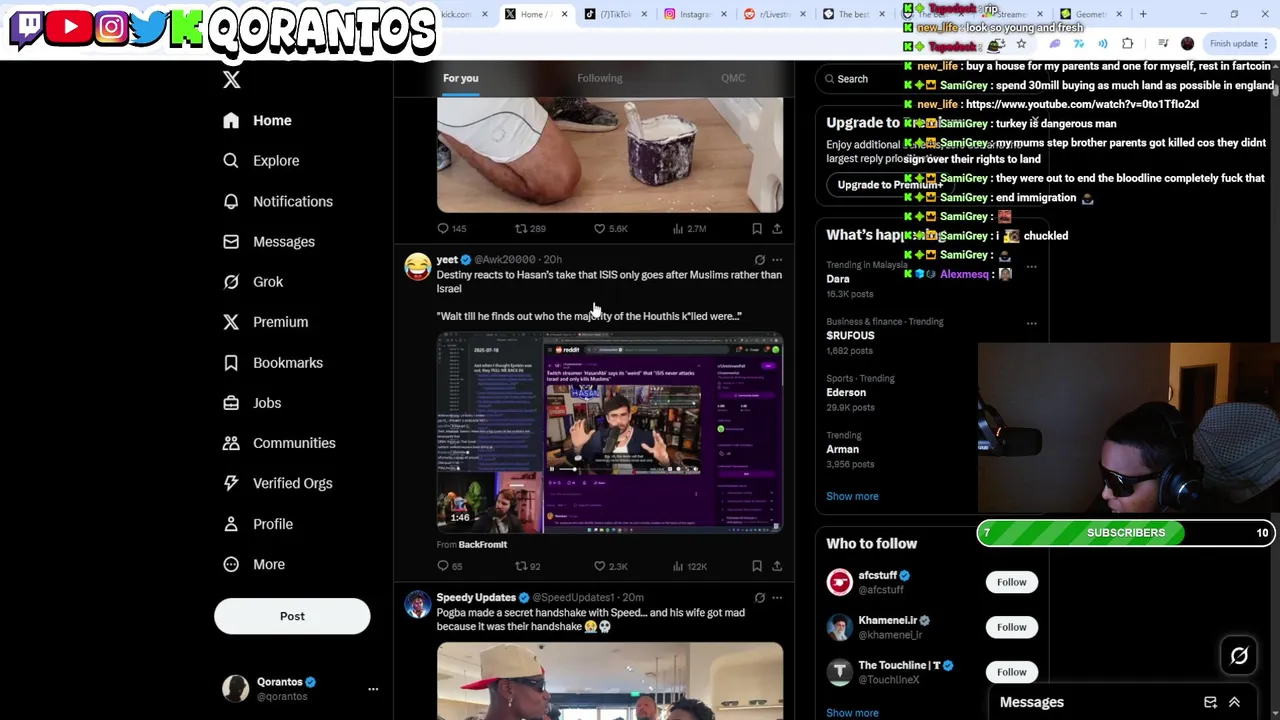This screenshot has width=1280, height=720.
Task: Open more options for $RUFOUS trend
Action: point(1031,323)
